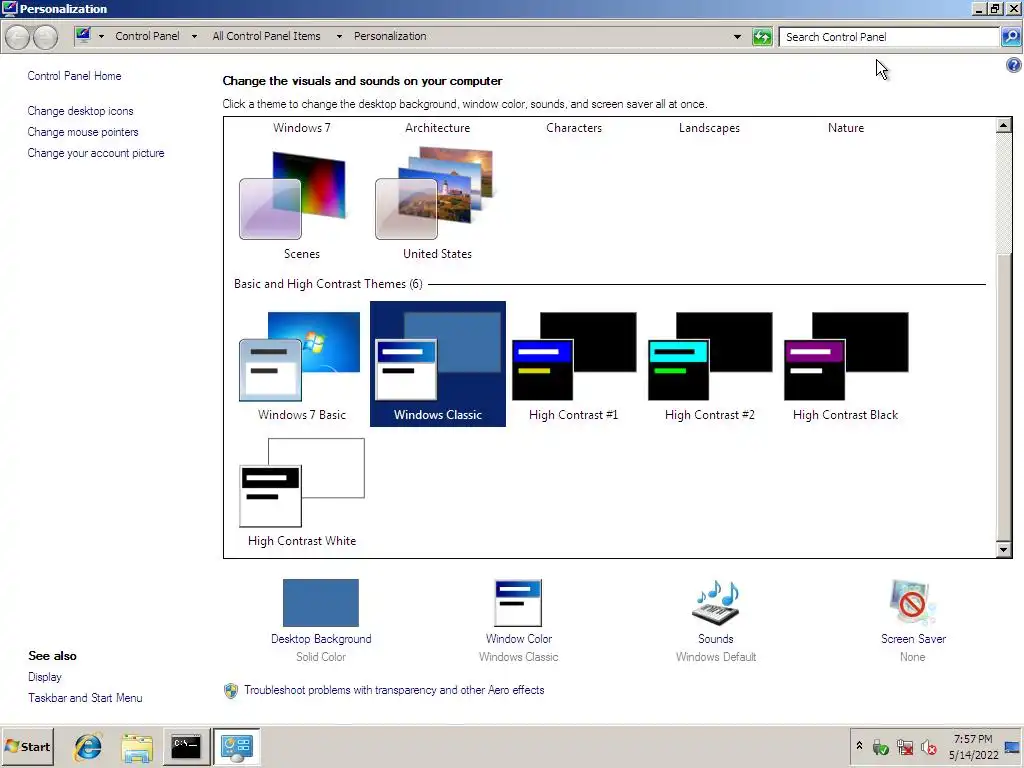Click the Nature theme label
The image size is (1024, 768).
click(846, 128)
